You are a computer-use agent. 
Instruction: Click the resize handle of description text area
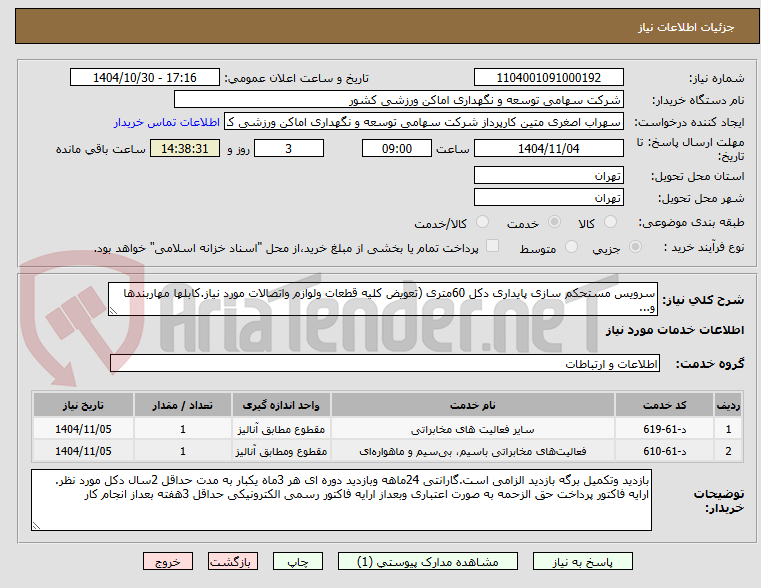pos(113,310)
